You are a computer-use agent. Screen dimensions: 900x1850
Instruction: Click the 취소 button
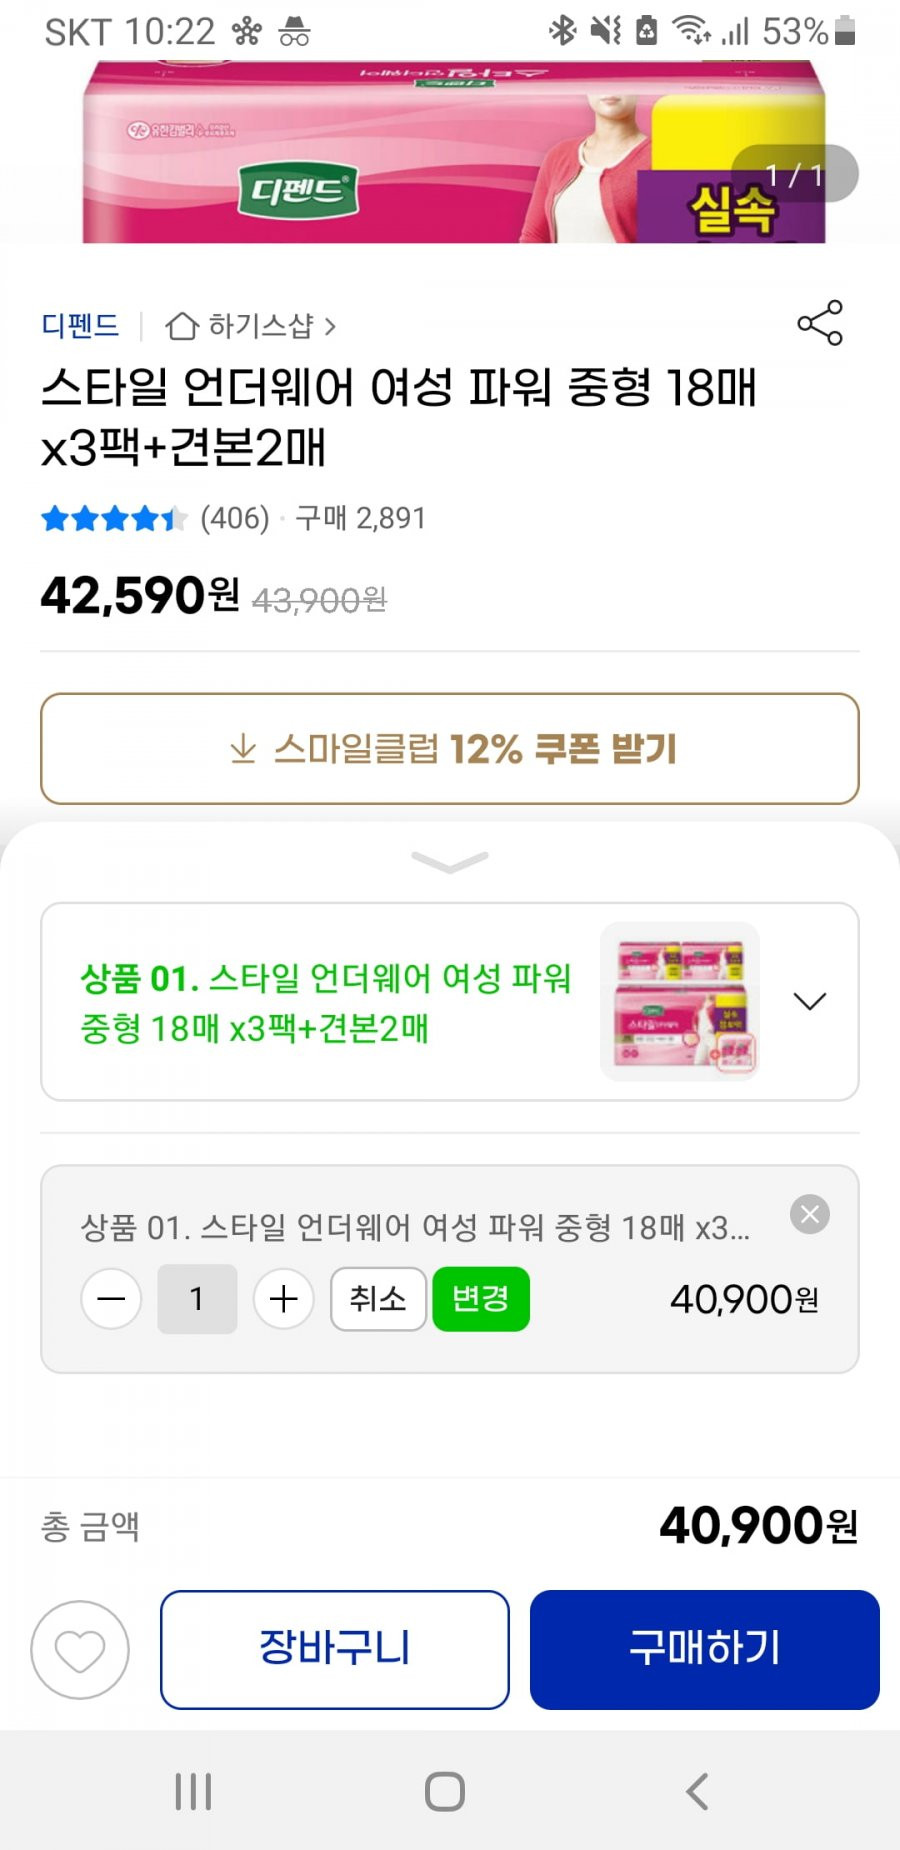click(378, 1299)
